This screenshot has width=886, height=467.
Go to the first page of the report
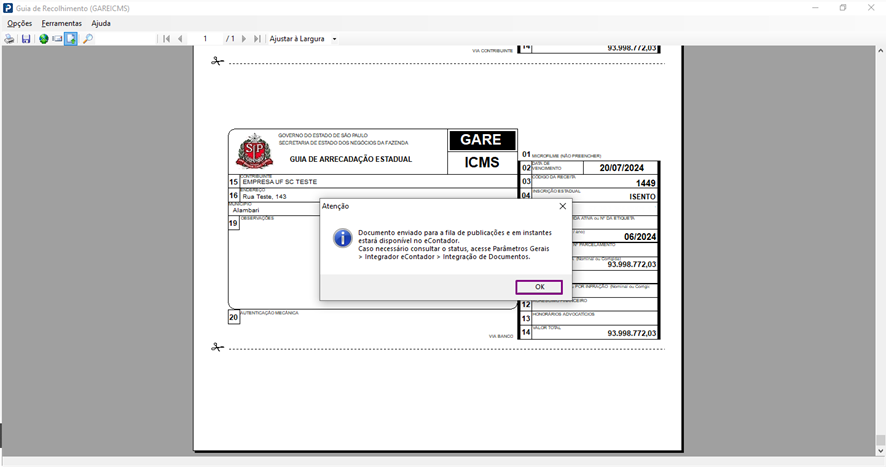click(166, 39)
